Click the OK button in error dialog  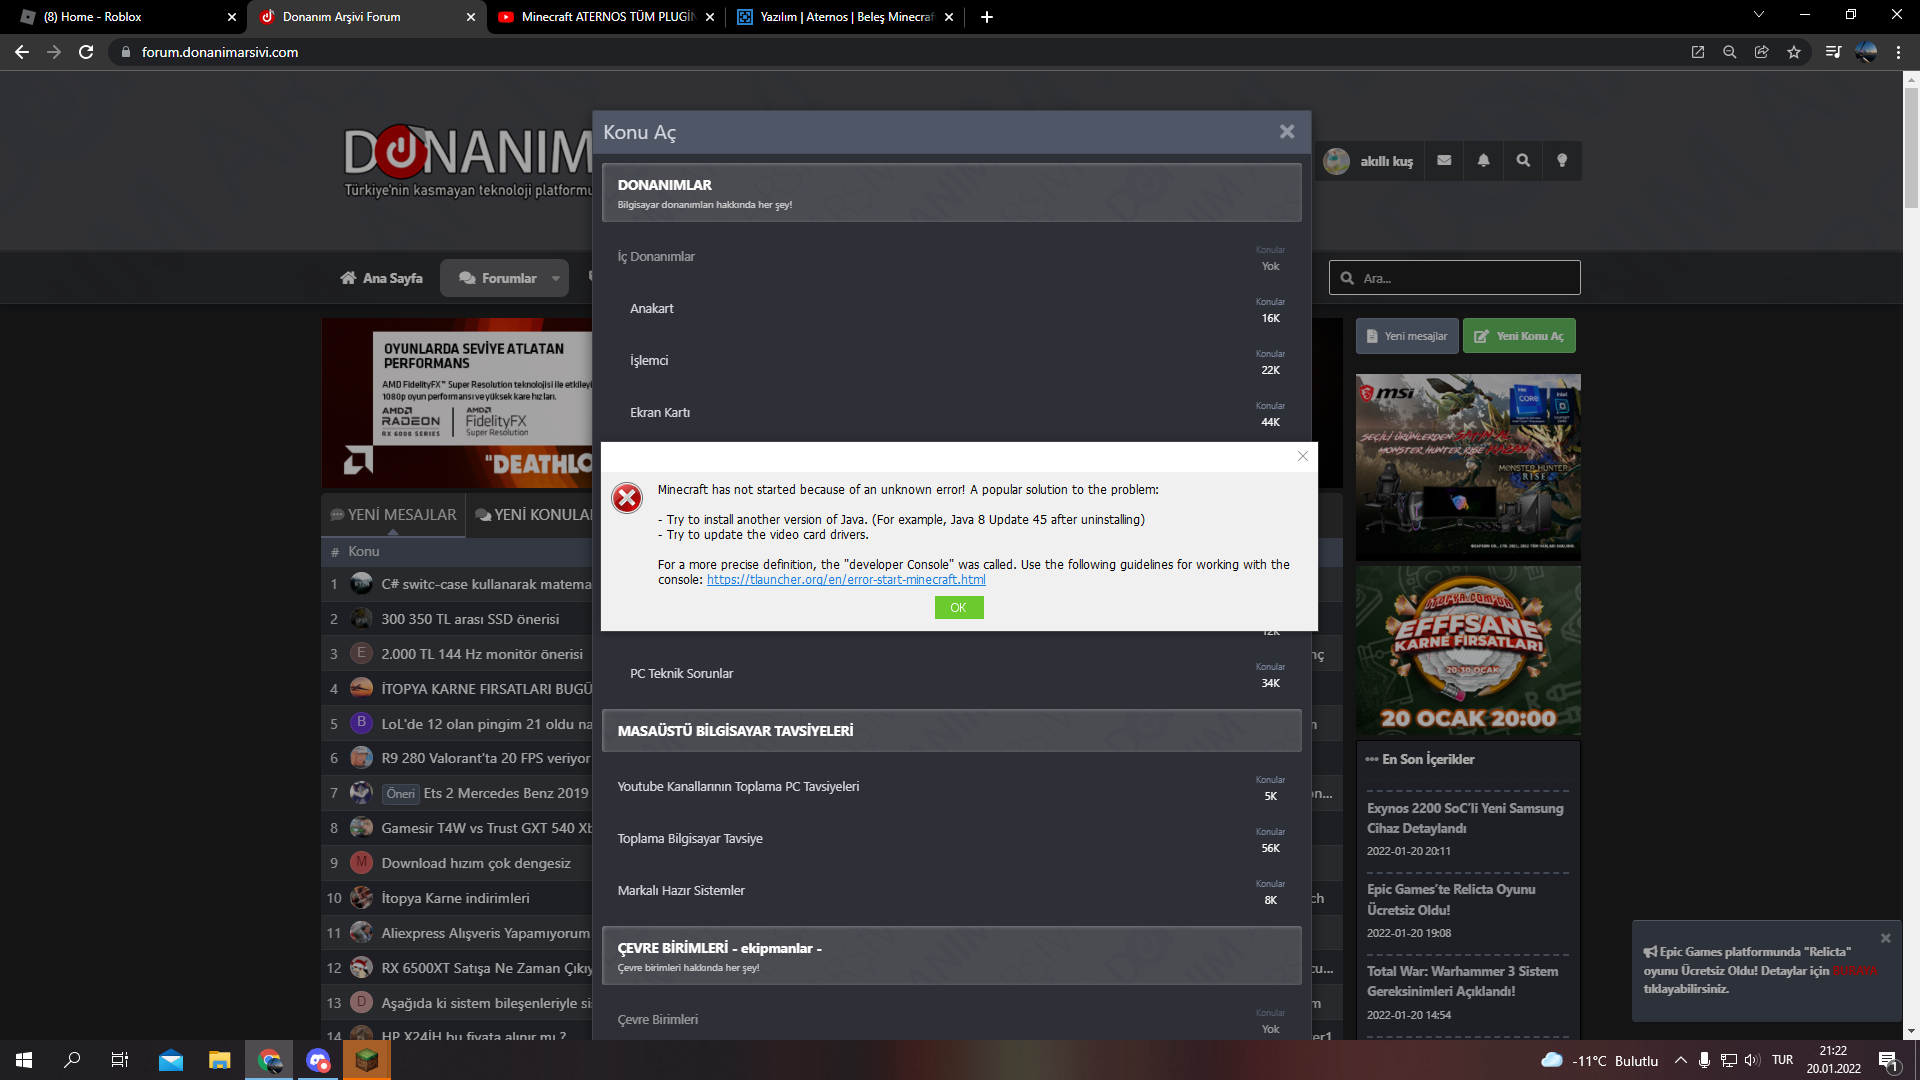(x=958, y=607)
